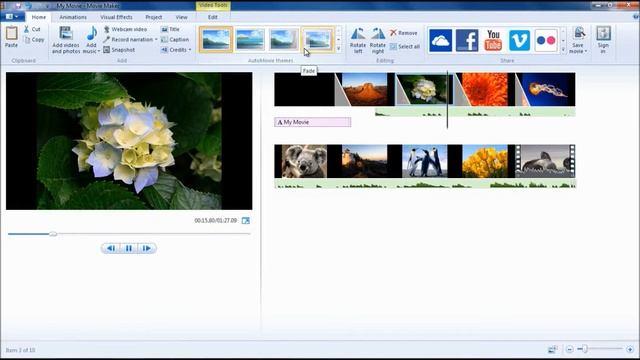
Task: Switch to the Home tab
Action: (x=39, y=17)
